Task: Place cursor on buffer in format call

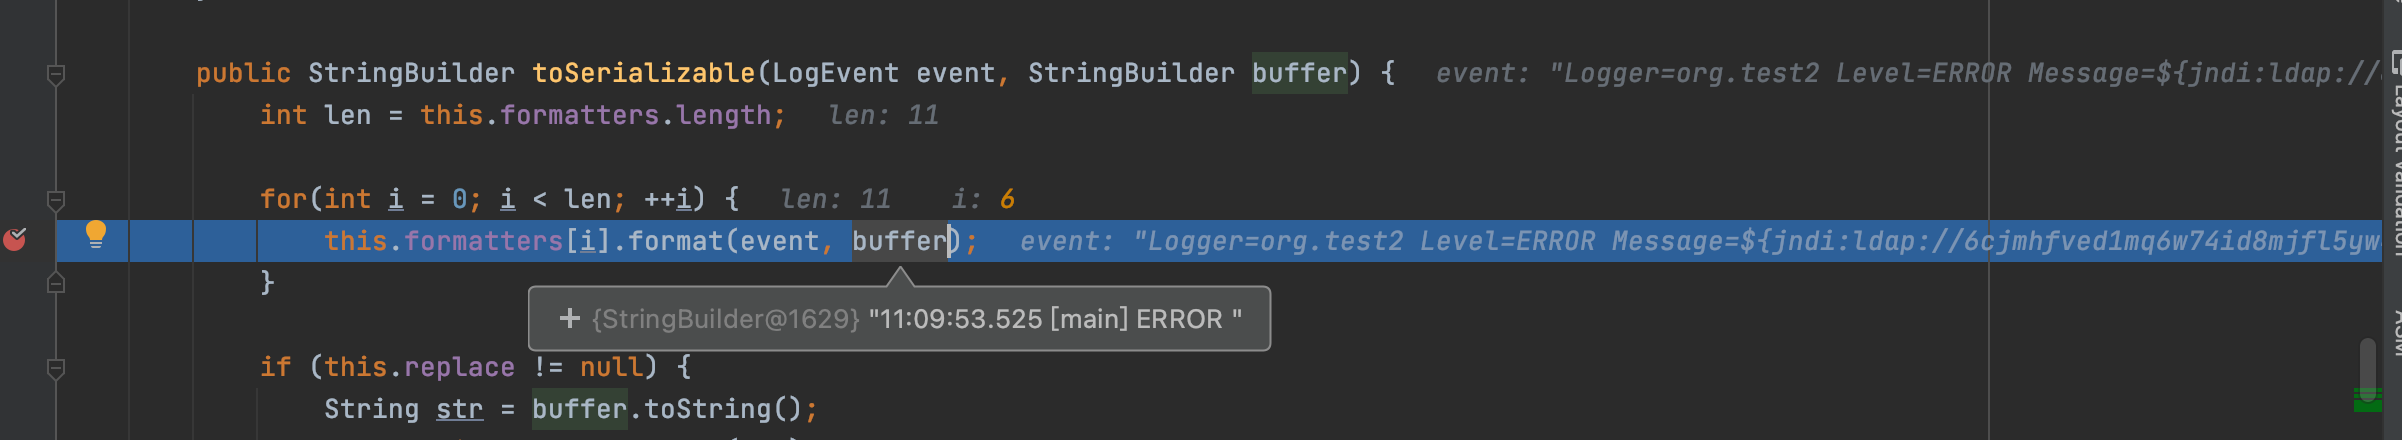Action: [x=899, y=241]
